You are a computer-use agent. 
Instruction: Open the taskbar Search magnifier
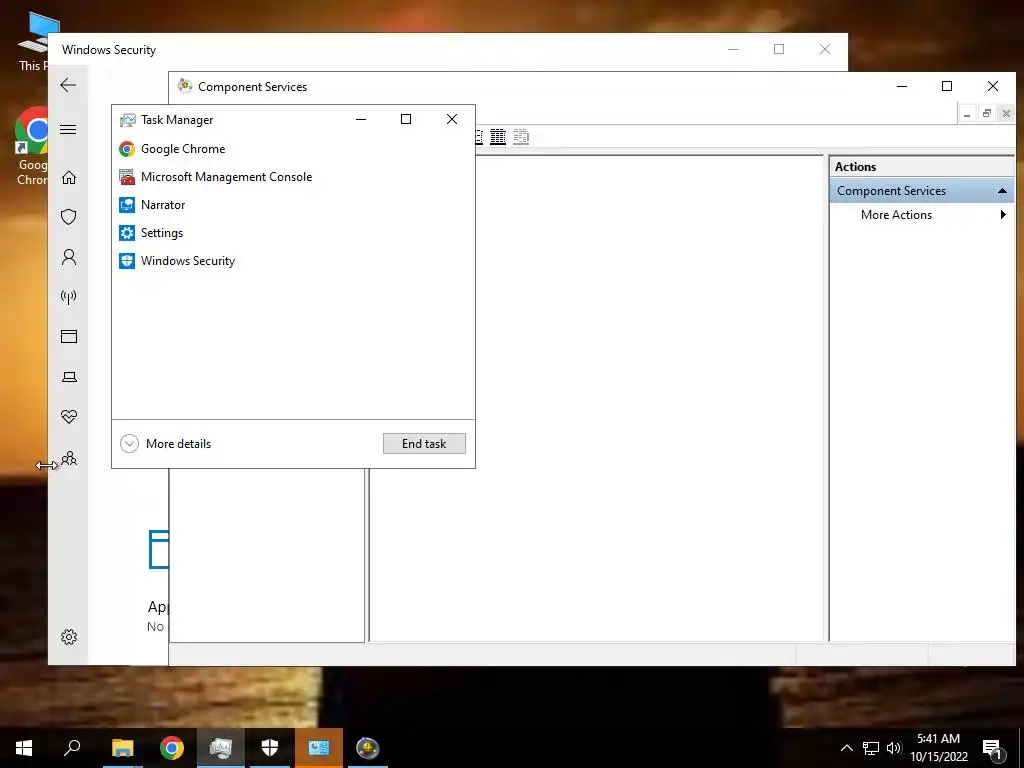click(72, 748)
